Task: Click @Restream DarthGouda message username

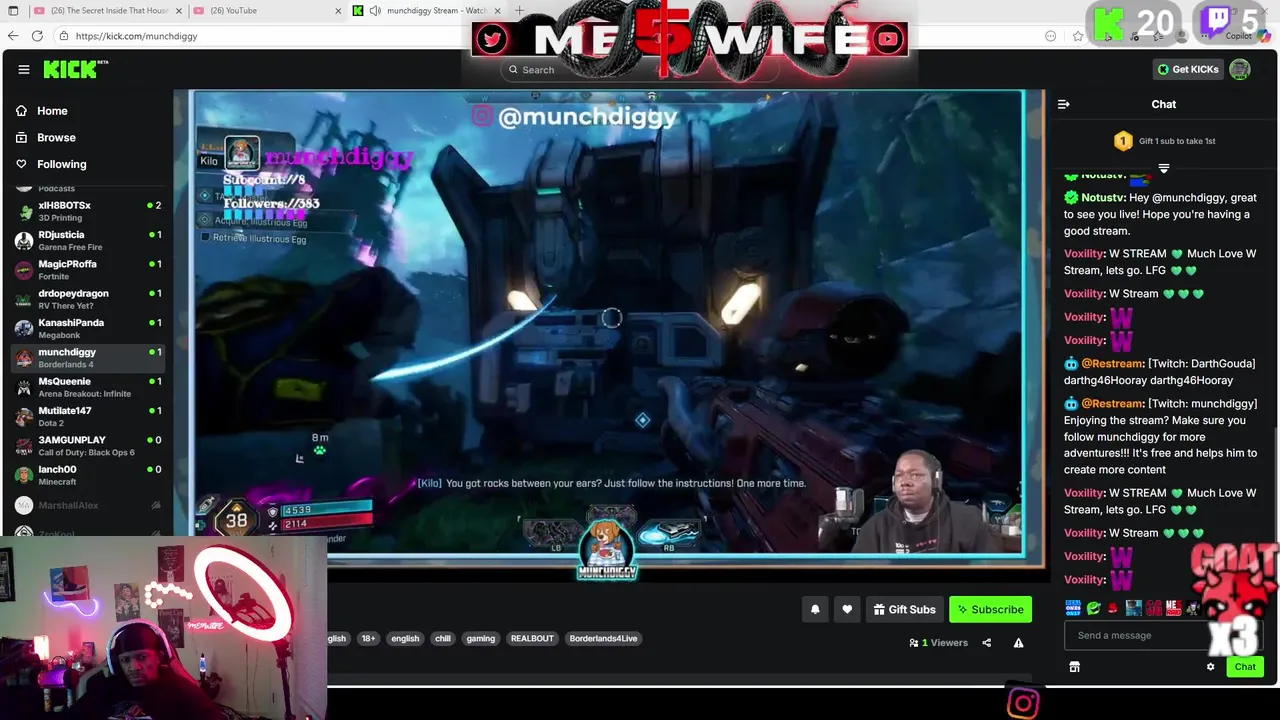Action: coord(1113,364)
